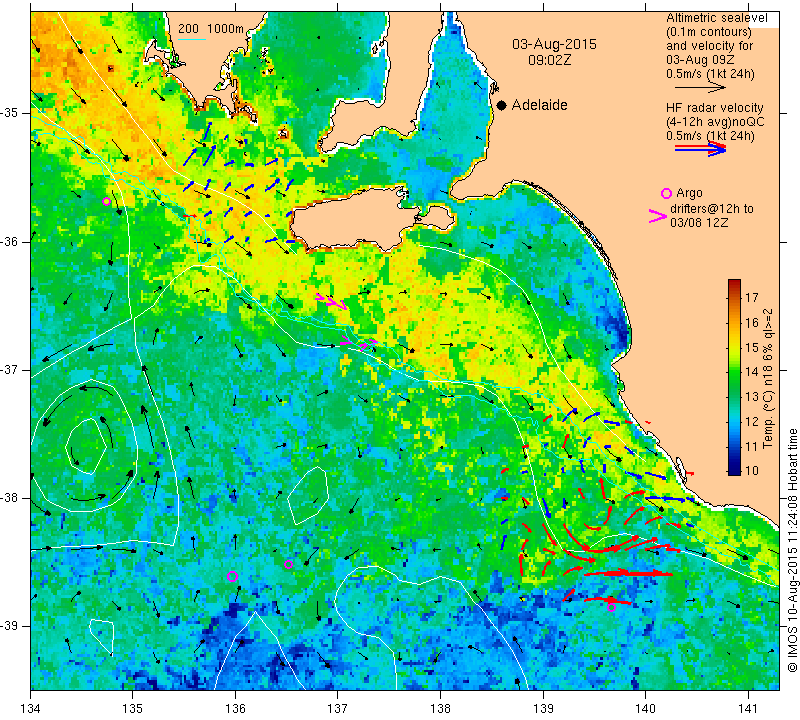Viewport: 800px width, 720px height.
Task: Click the red and blue HF radar legend arrow
Action: 700,148
